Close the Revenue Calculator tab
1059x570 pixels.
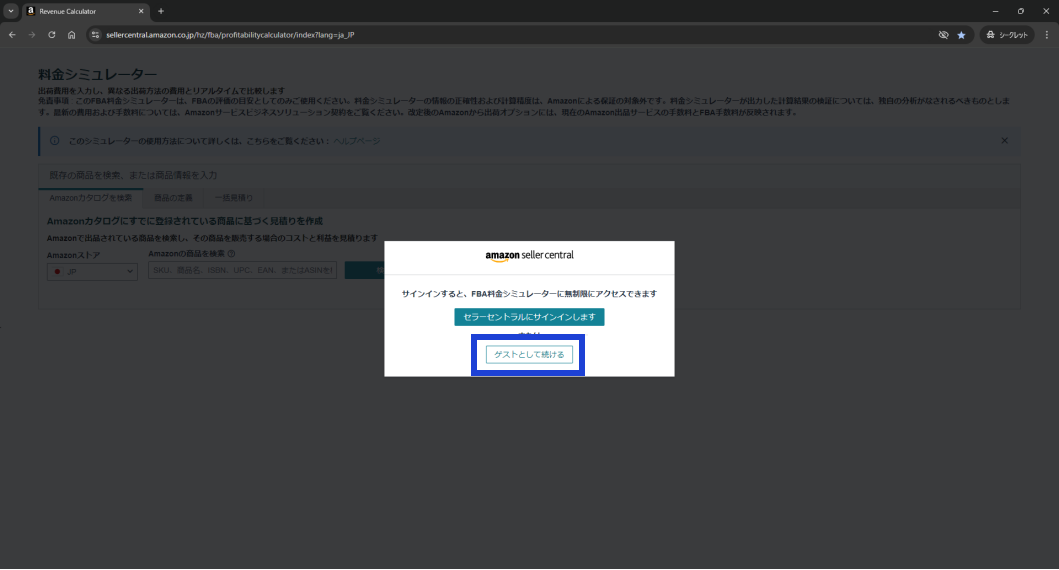[140, 11]
